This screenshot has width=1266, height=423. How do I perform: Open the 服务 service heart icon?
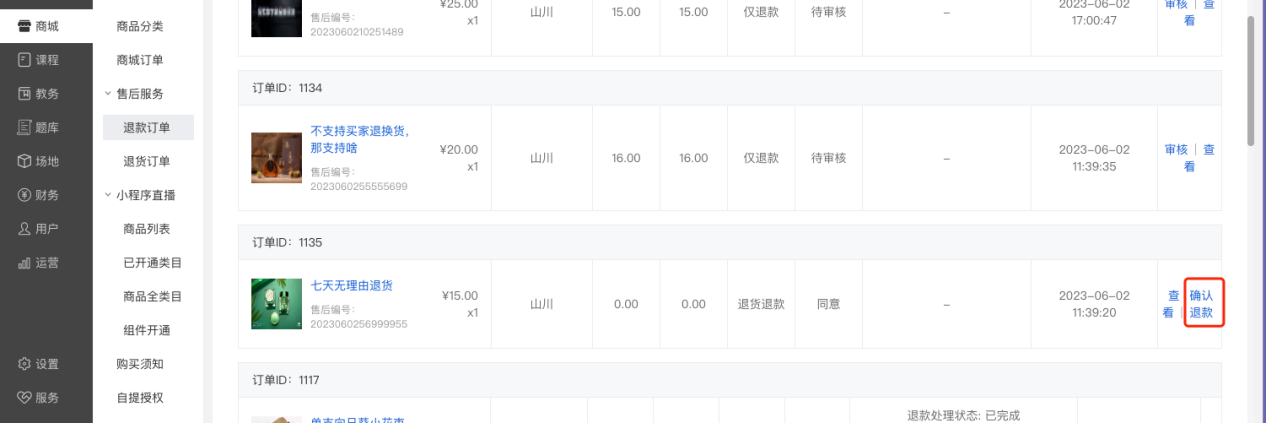24,397
